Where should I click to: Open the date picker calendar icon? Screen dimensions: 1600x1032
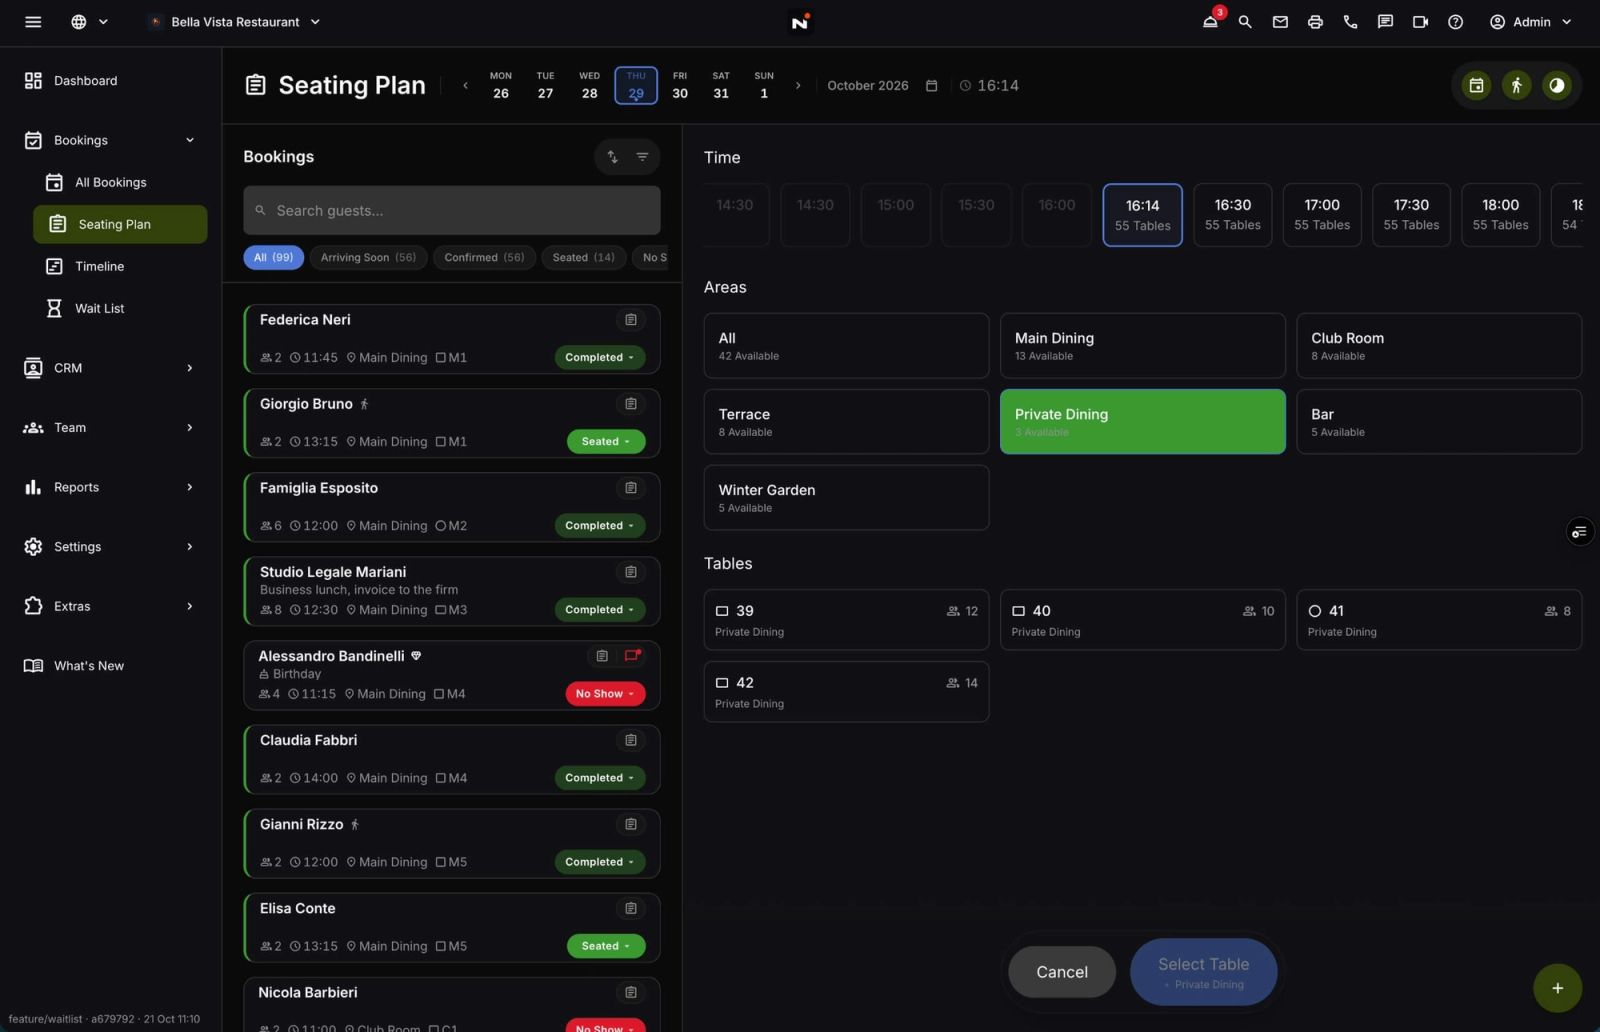(x=931, y=86)
